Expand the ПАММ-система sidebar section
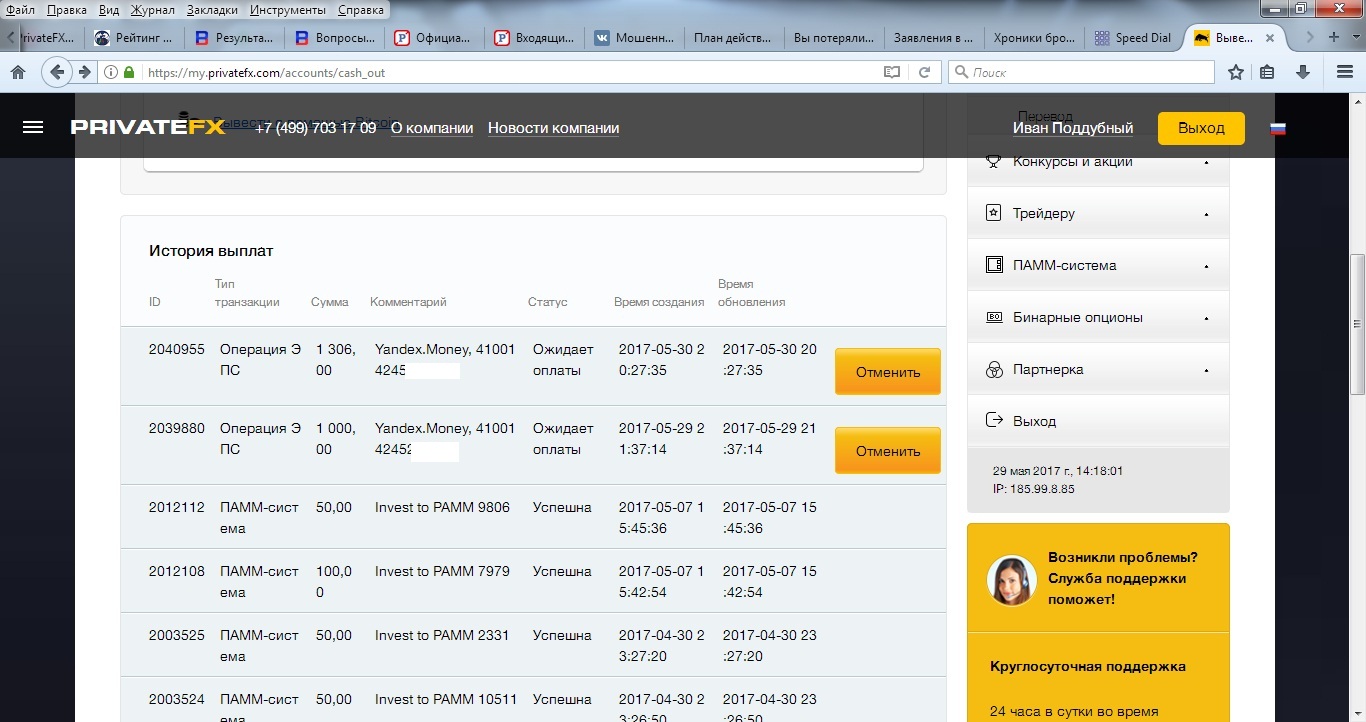The image size is (1366, 722). coord(1097,265)
